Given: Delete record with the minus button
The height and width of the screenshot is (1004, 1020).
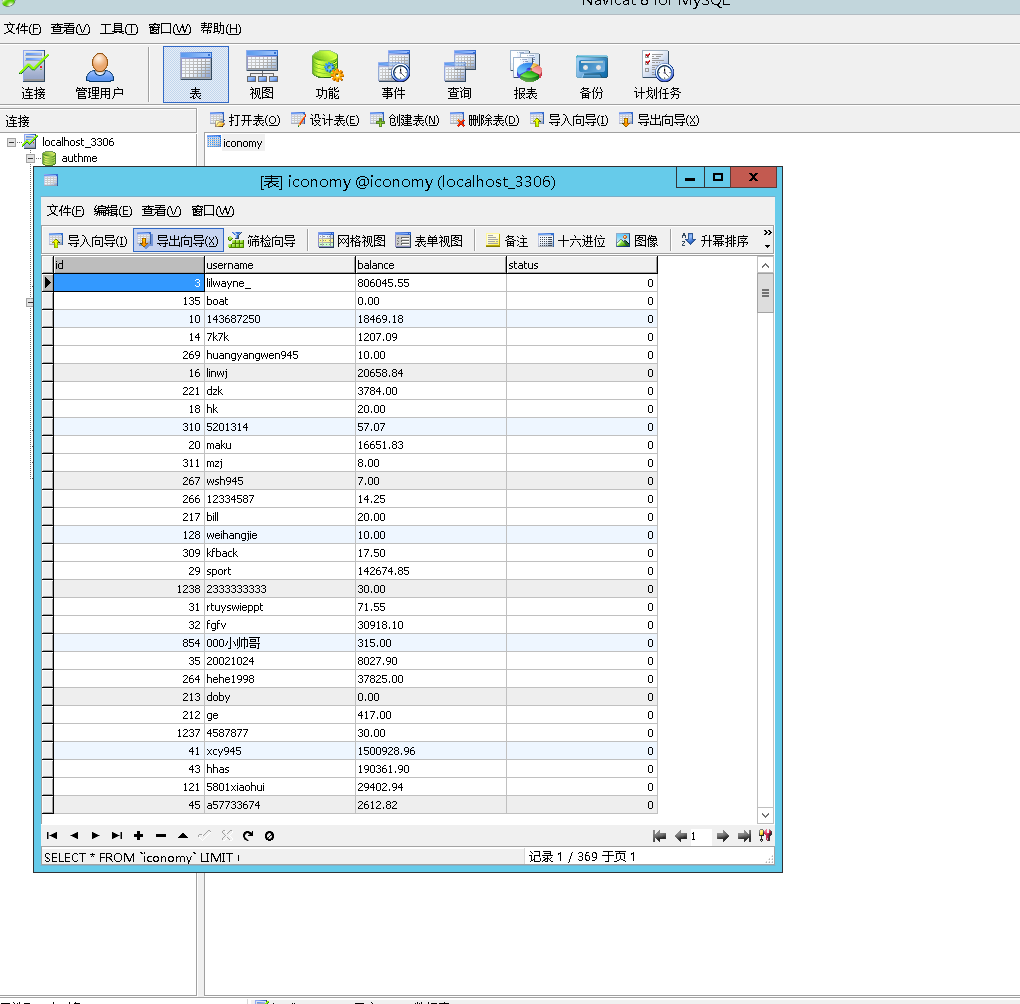Looking at the screenshot, I should click(x=161, y=835).
